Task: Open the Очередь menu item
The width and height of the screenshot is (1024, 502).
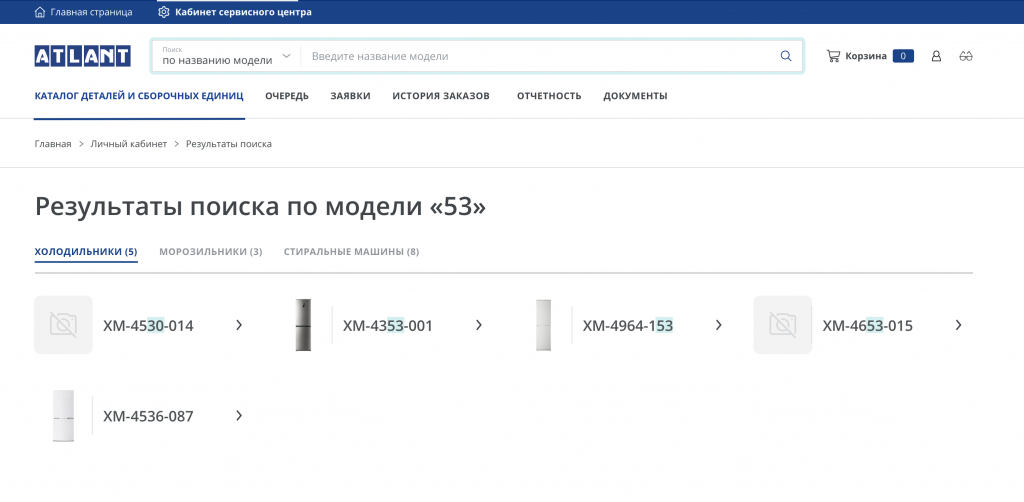Action: 286,96
